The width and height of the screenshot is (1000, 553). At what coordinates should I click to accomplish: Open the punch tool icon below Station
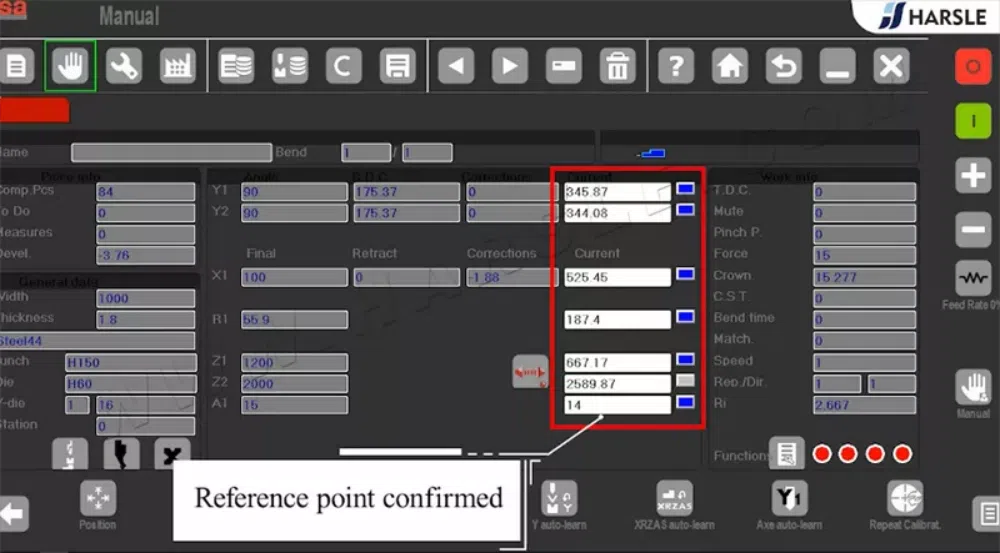(121, 455)
